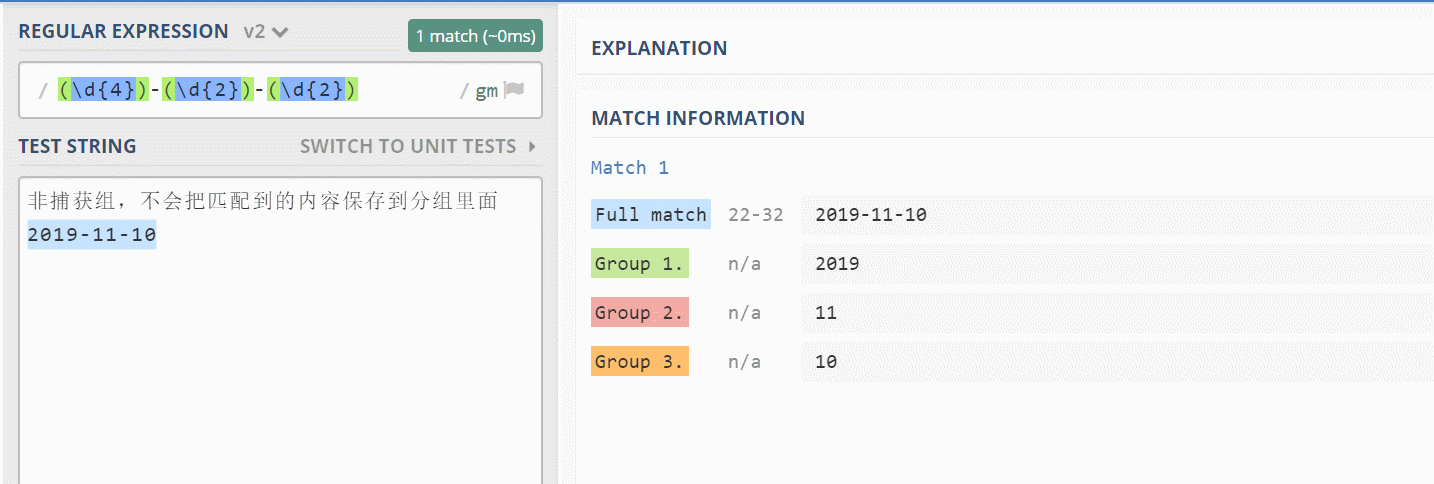Click the Chinese sentence in the test string
This screenshot has height=484, width=1434.
[262, 201]
